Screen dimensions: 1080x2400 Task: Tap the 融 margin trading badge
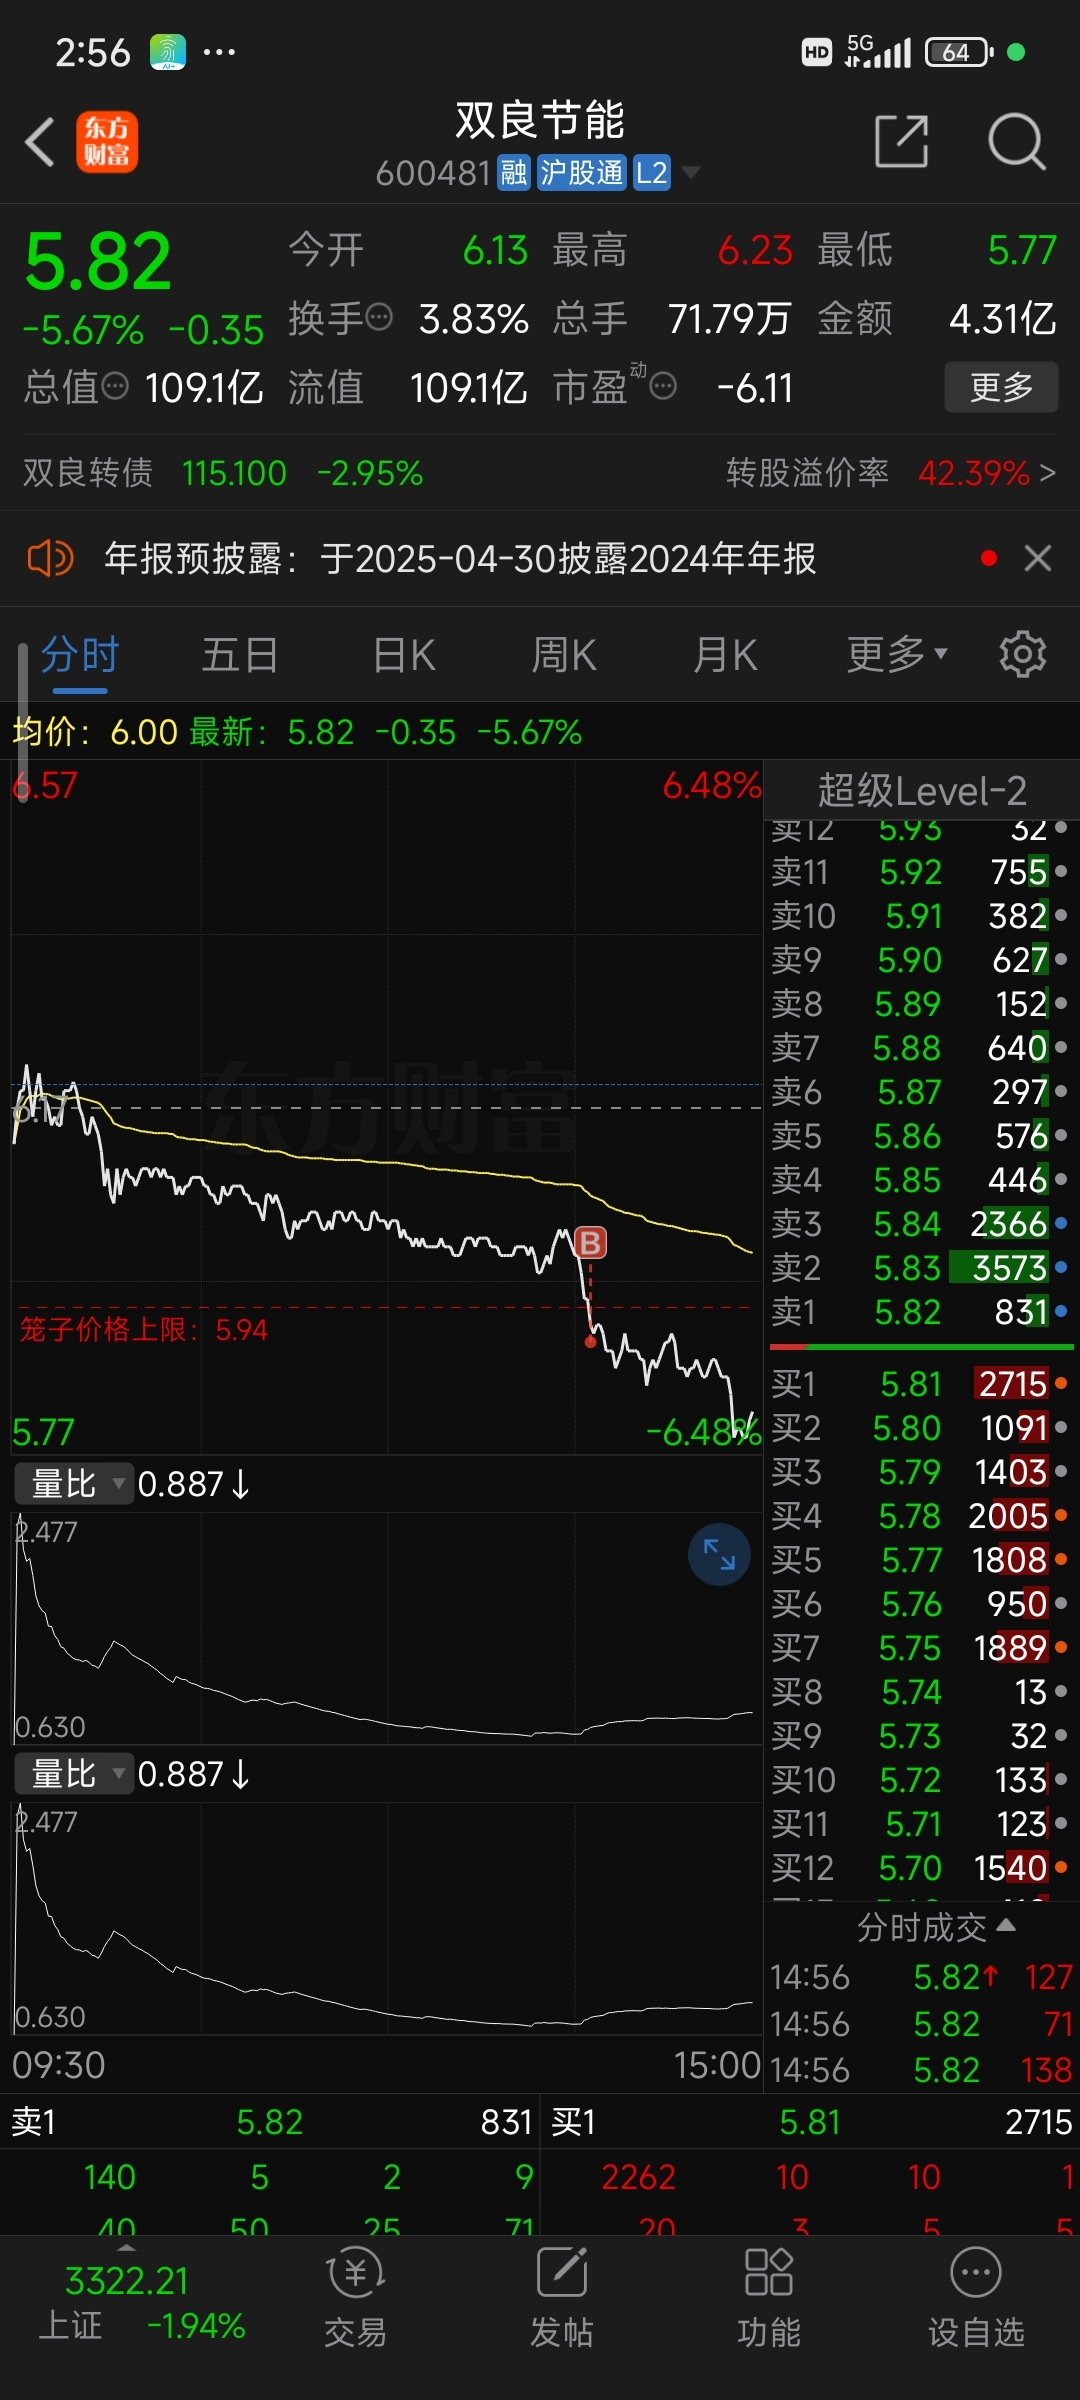pos(514,173)
